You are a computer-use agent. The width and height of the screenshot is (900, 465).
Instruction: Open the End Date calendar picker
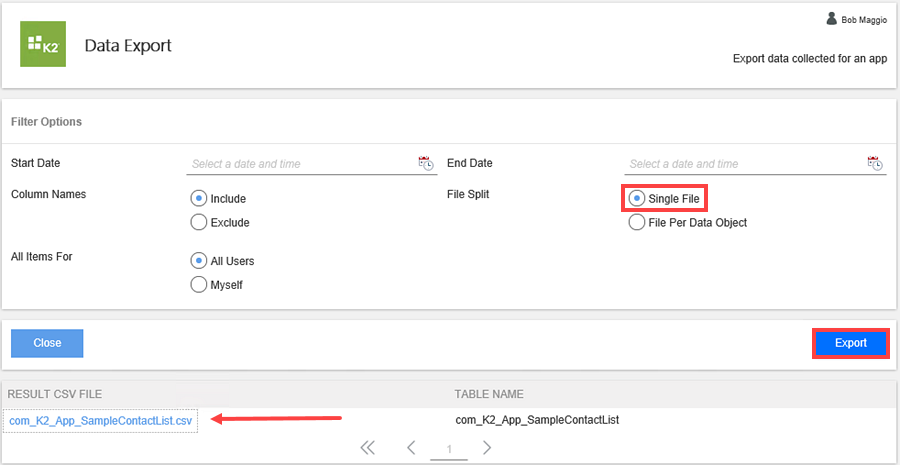click(x=875, y=163)
